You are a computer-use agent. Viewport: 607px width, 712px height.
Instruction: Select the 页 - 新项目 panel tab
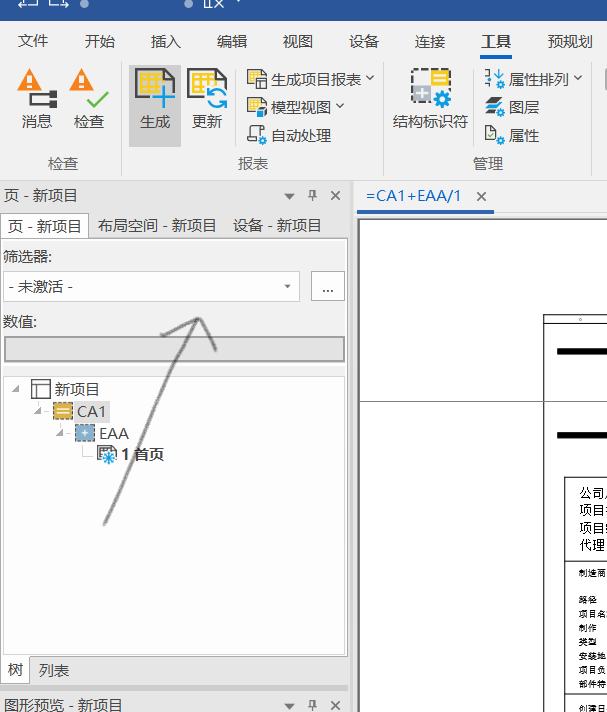click(44, 226)
